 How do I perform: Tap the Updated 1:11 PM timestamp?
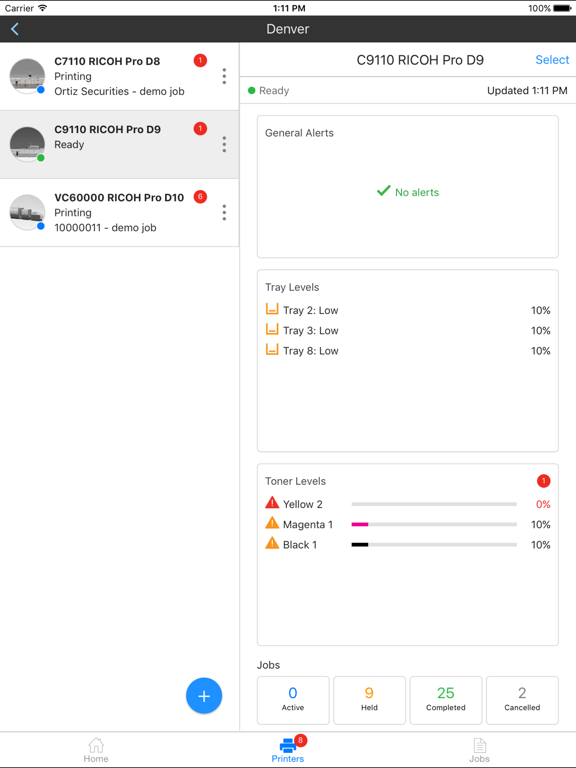[x=527, y=91]
